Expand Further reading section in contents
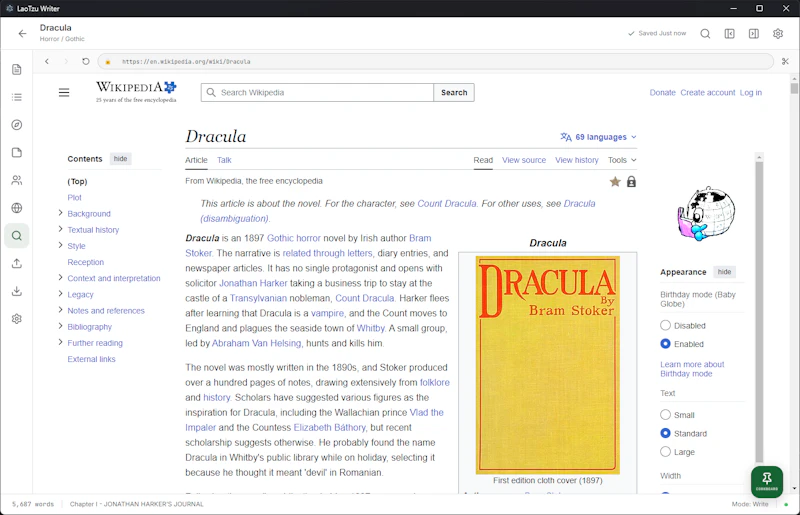This screenshot has height=515, width=800. click(x=61, y=342)
